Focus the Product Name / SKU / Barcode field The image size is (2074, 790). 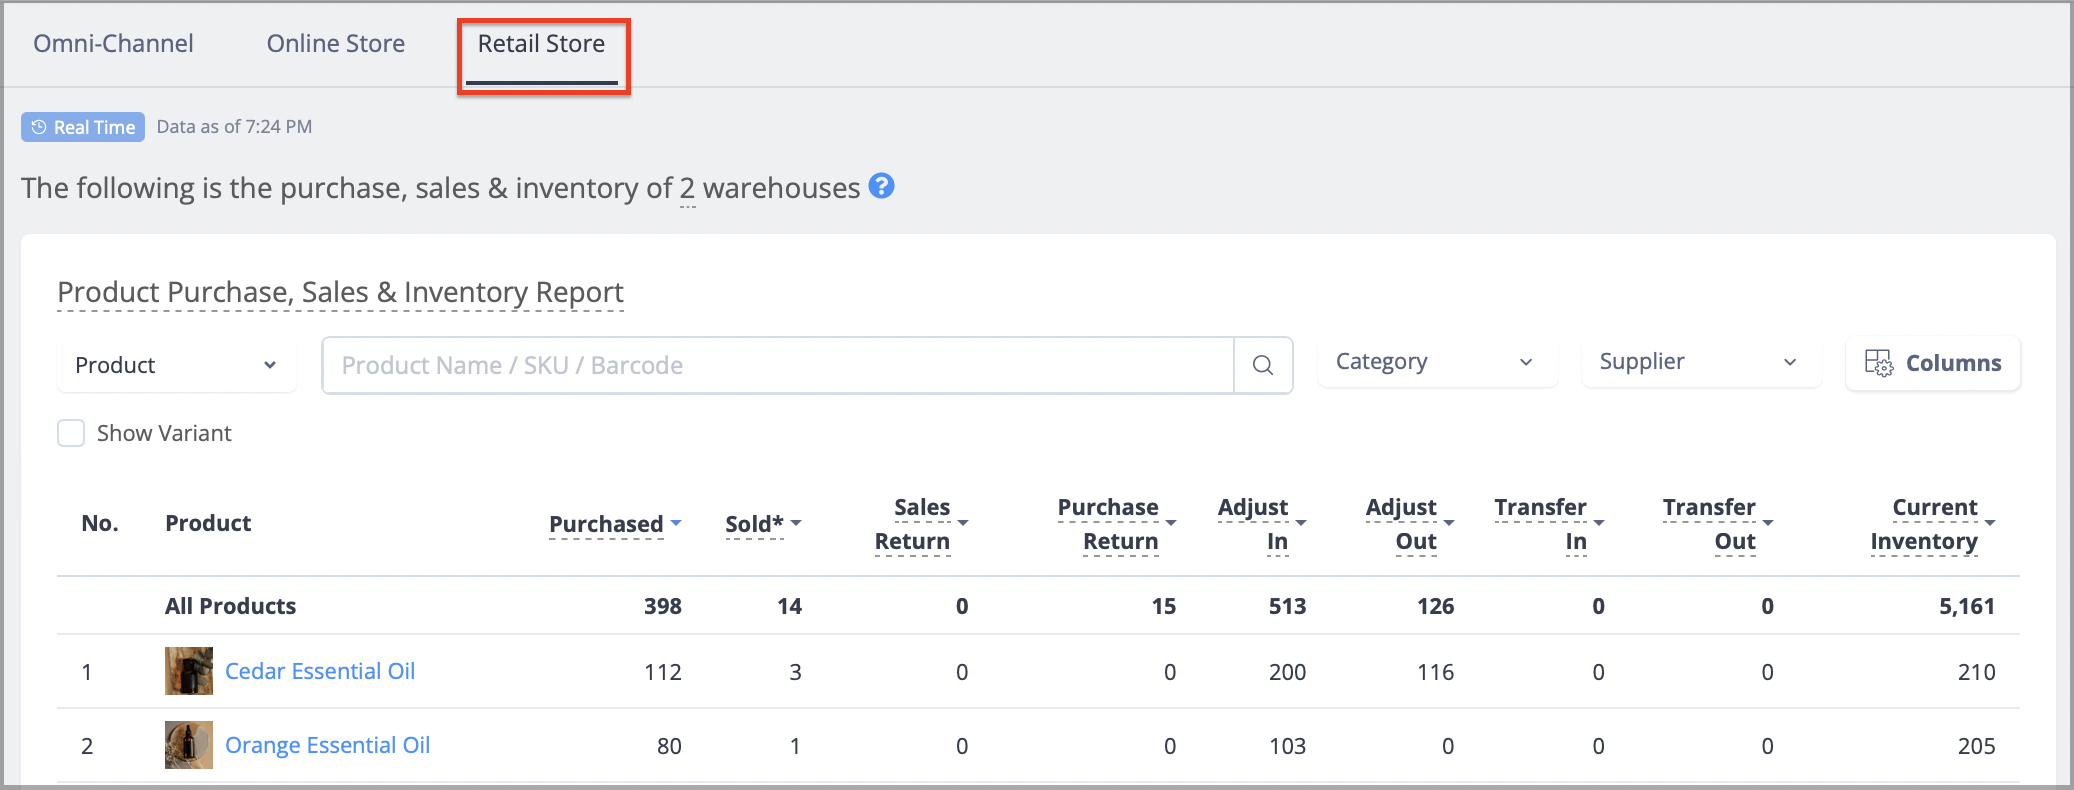coord(778,365)
